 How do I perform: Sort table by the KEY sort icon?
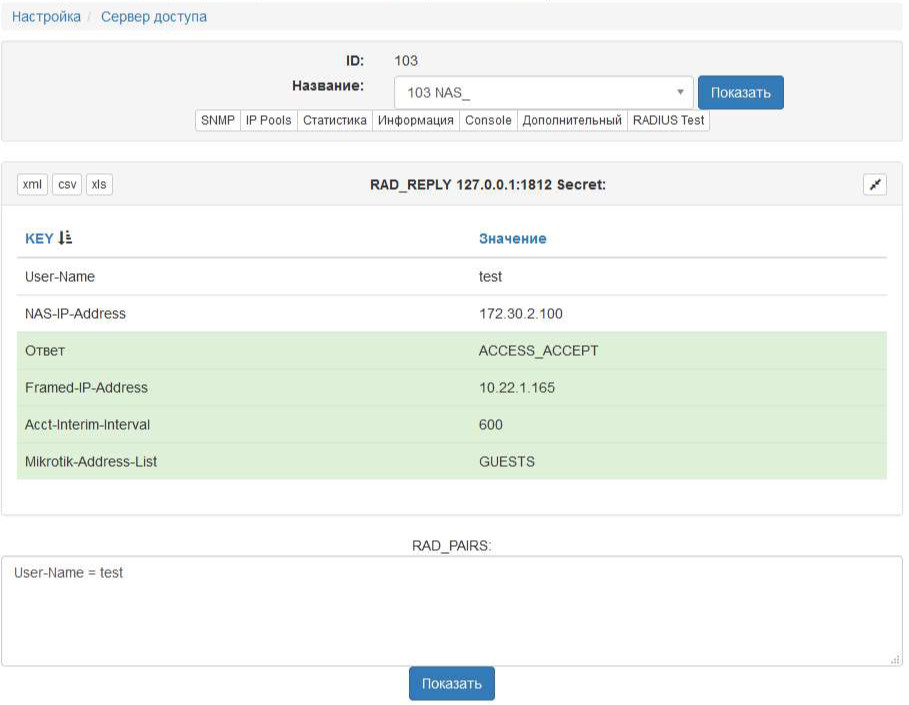point(65,238)
